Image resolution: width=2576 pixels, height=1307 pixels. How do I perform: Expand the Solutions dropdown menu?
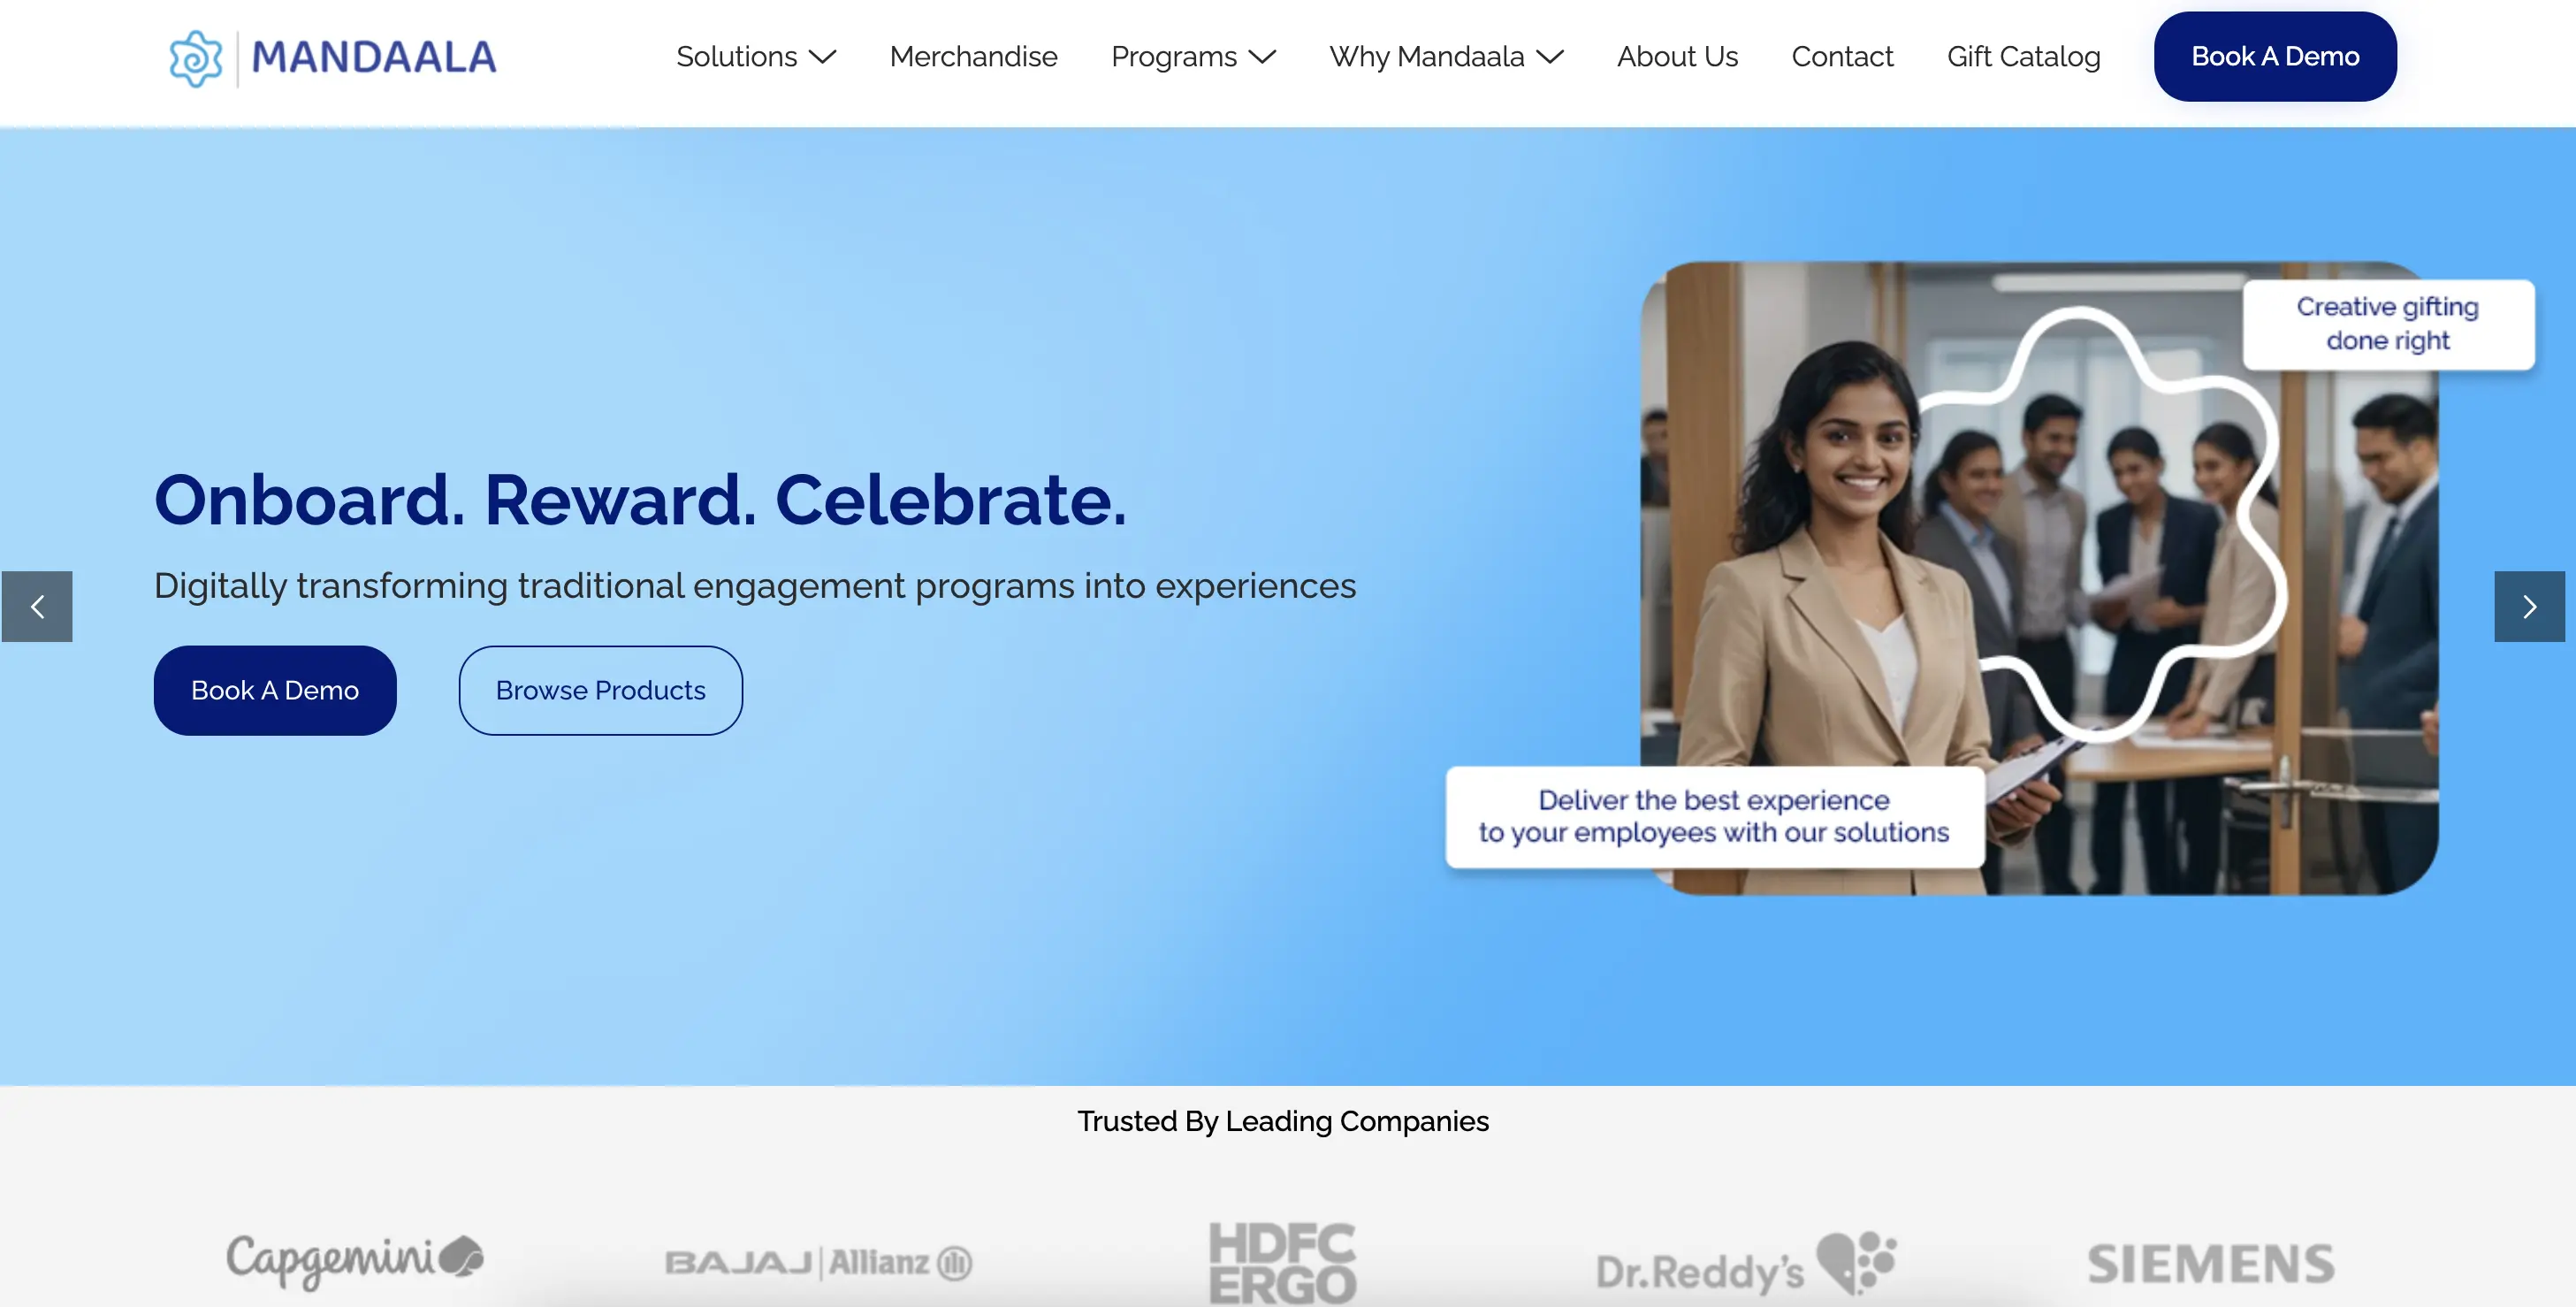[x=756, y=57]
